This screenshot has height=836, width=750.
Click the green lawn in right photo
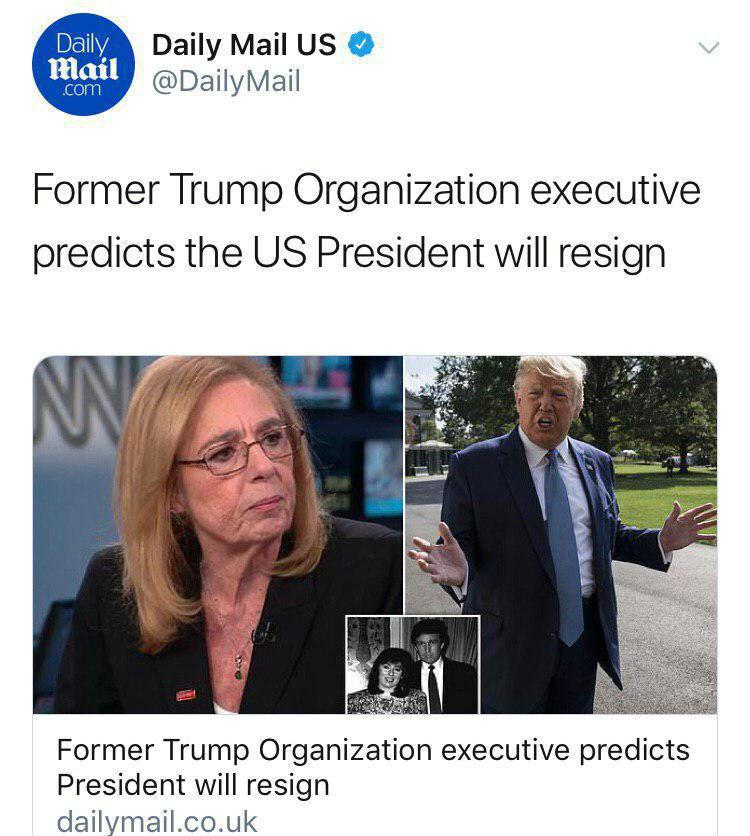pos(664,493)
